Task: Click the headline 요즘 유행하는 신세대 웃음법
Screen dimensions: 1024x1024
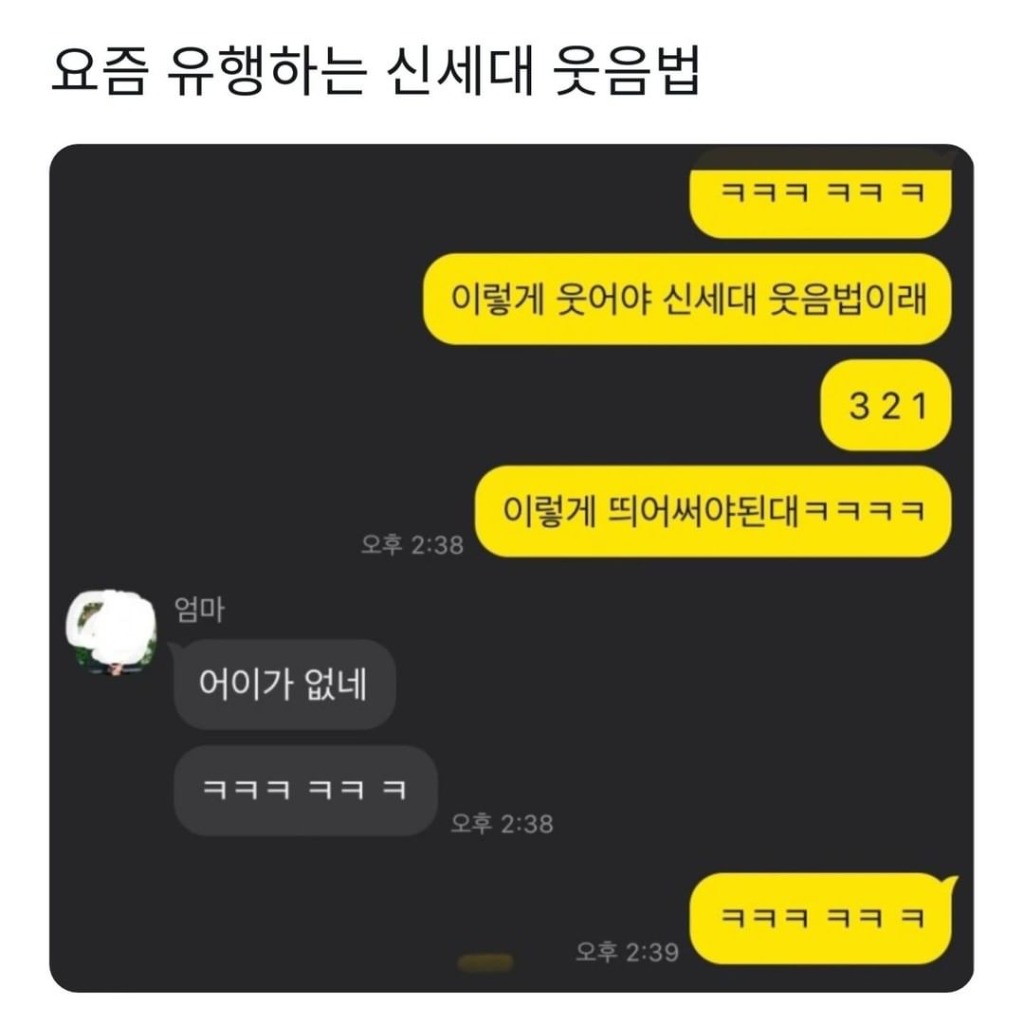Action: point(376,72)
